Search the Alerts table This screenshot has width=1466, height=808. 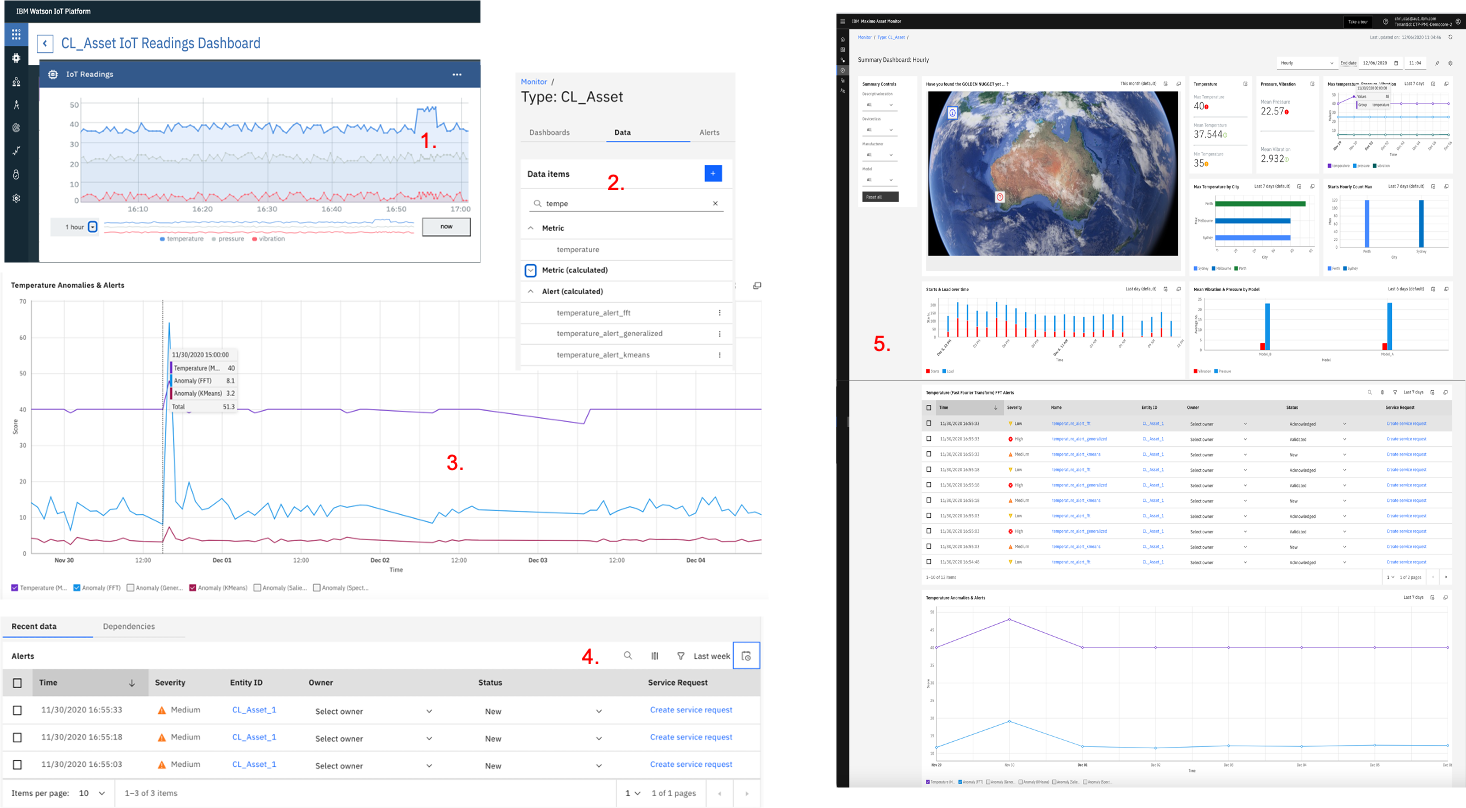tap(628, 656)
